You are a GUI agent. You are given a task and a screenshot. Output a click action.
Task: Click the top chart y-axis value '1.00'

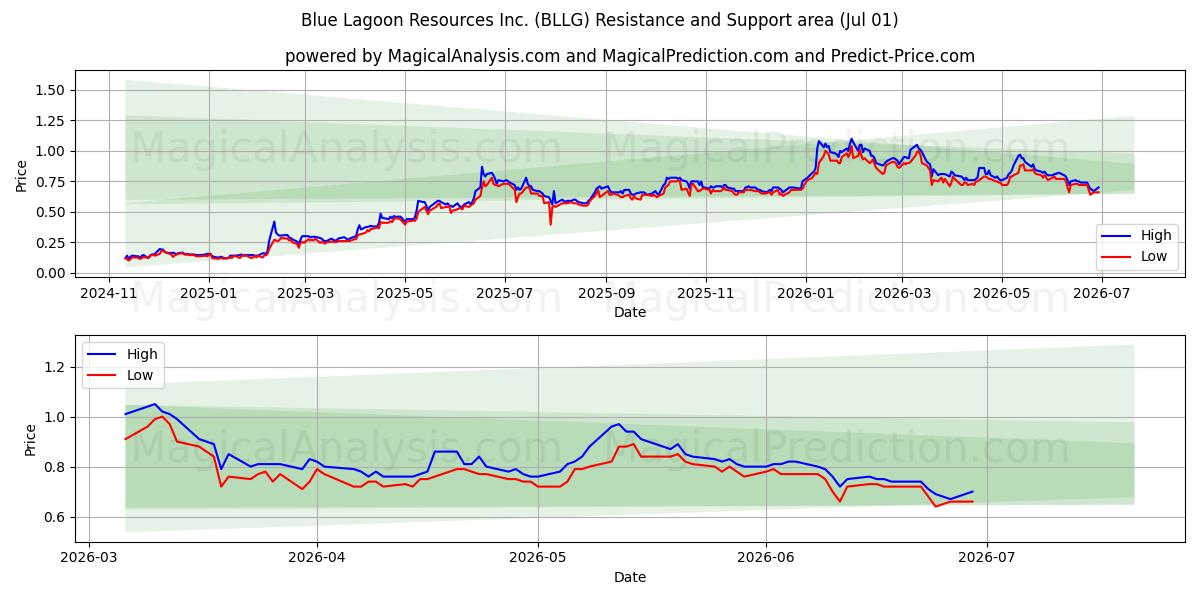click(x=52, y=151)
